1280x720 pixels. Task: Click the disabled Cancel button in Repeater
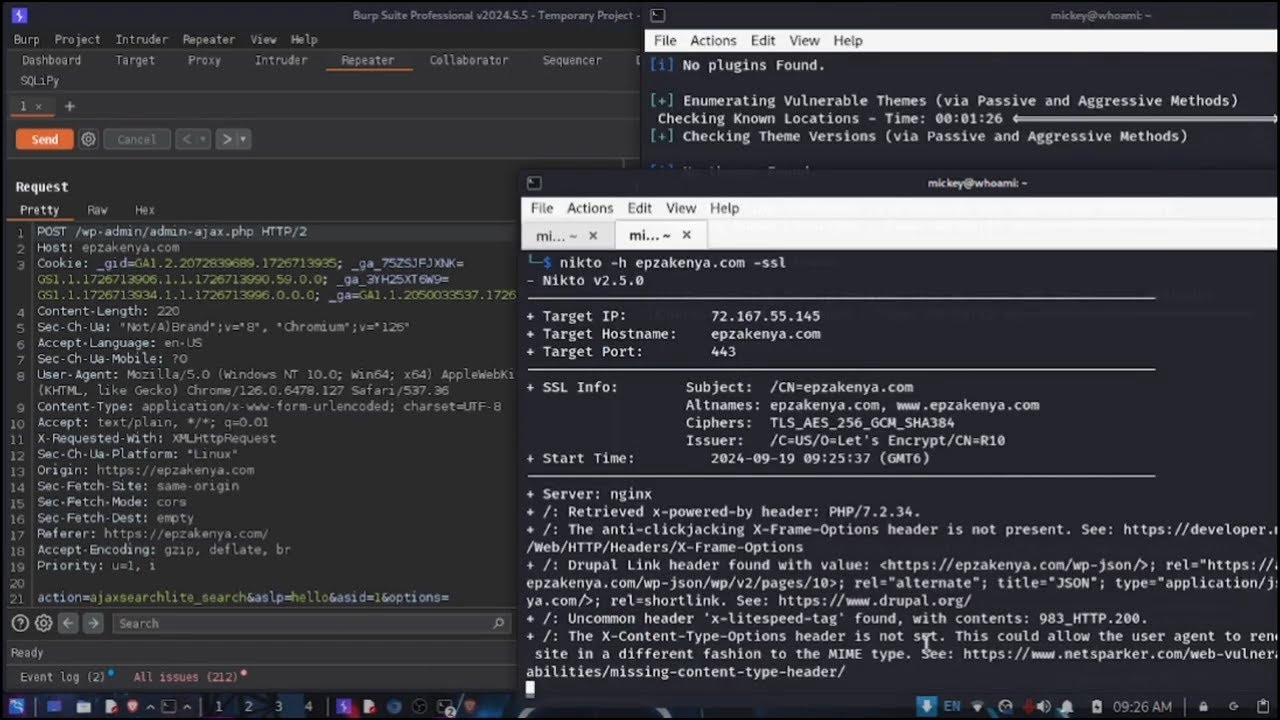click(136, 139)
